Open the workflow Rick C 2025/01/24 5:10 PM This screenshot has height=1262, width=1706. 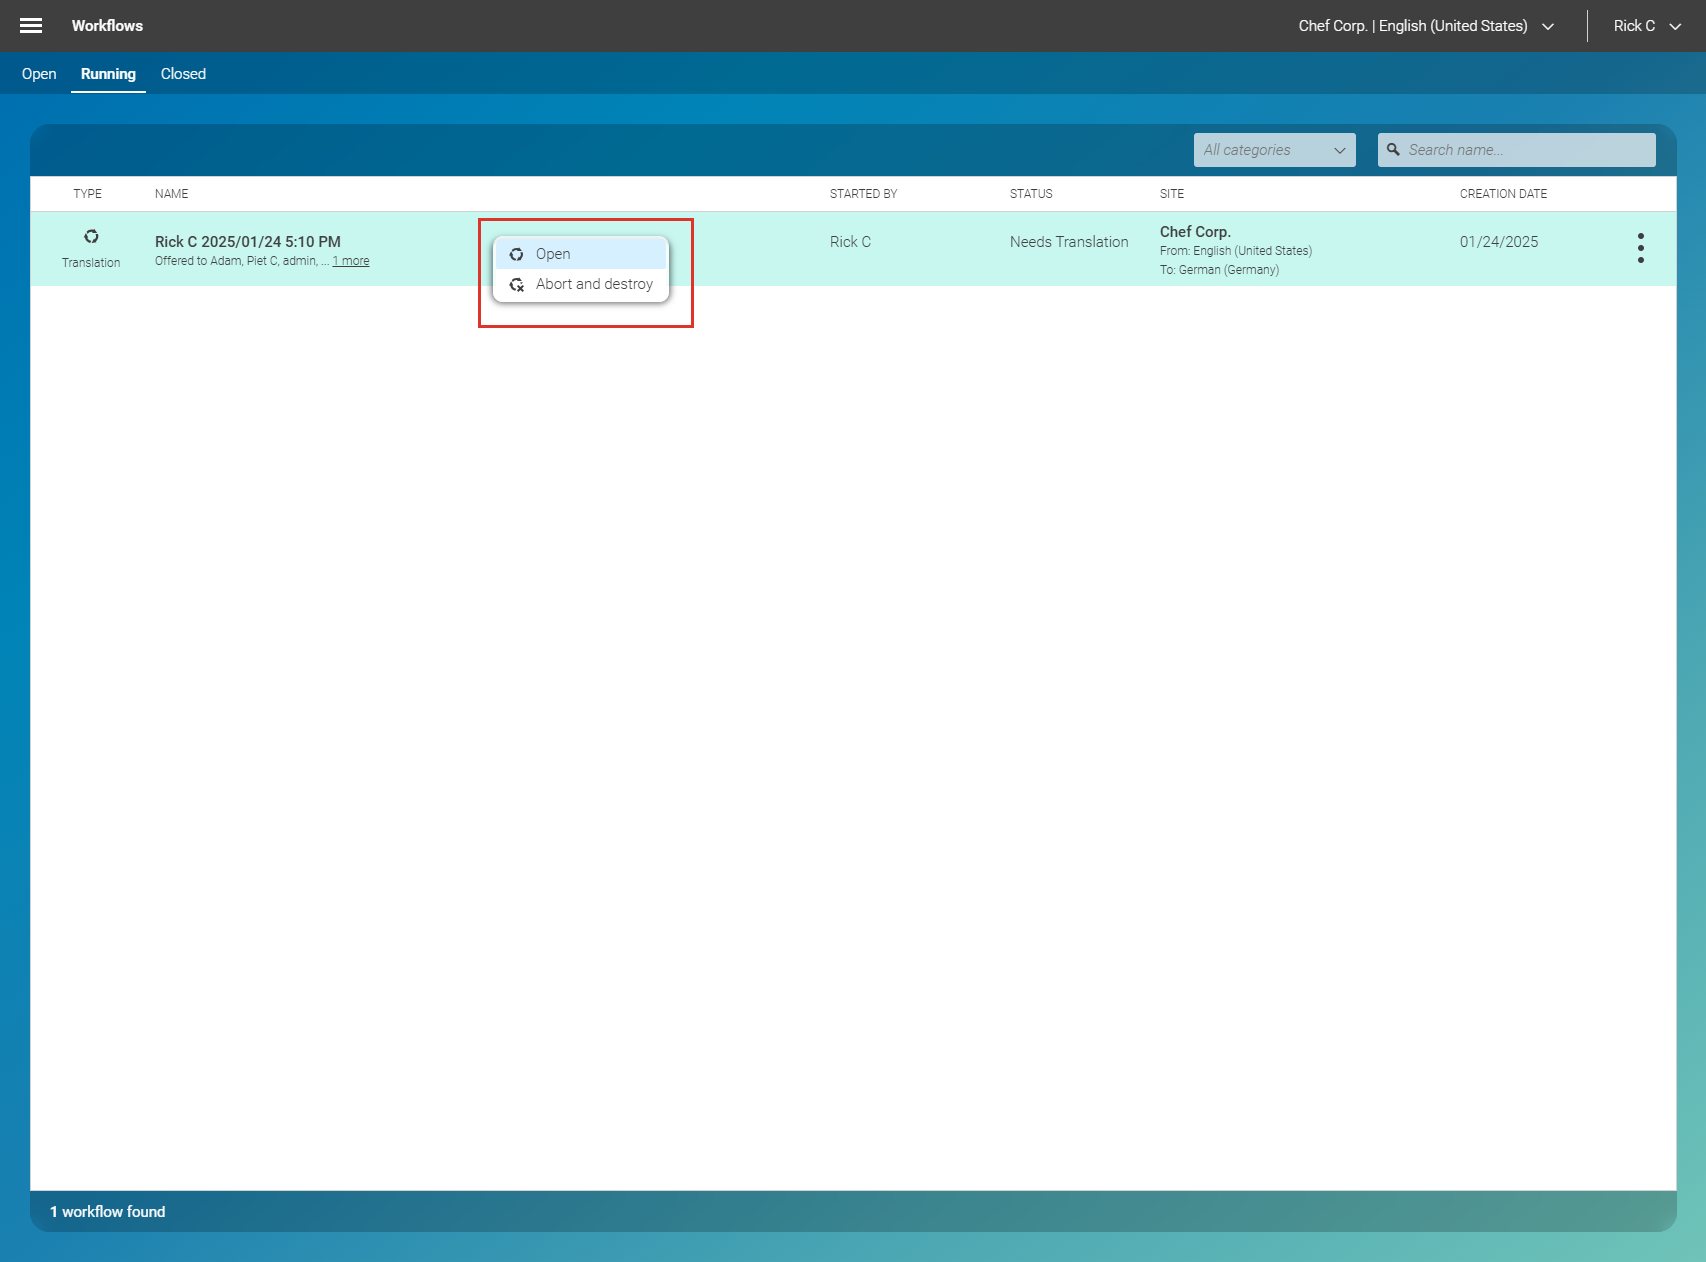(x=247, y=241)
